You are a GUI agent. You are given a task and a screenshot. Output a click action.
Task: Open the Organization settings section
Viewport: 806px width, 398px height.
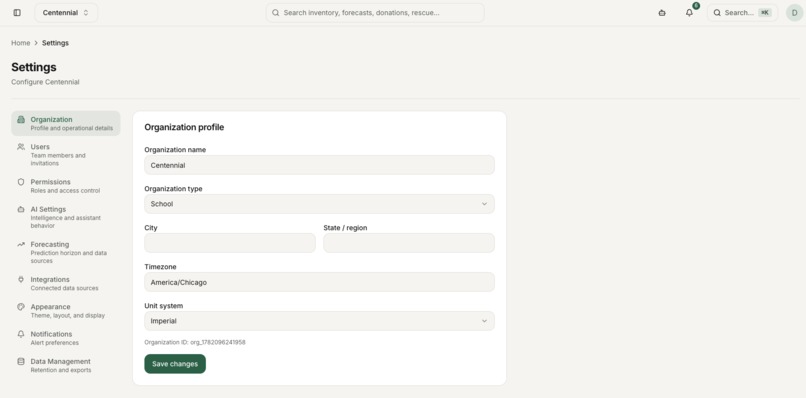pos(66,123)
